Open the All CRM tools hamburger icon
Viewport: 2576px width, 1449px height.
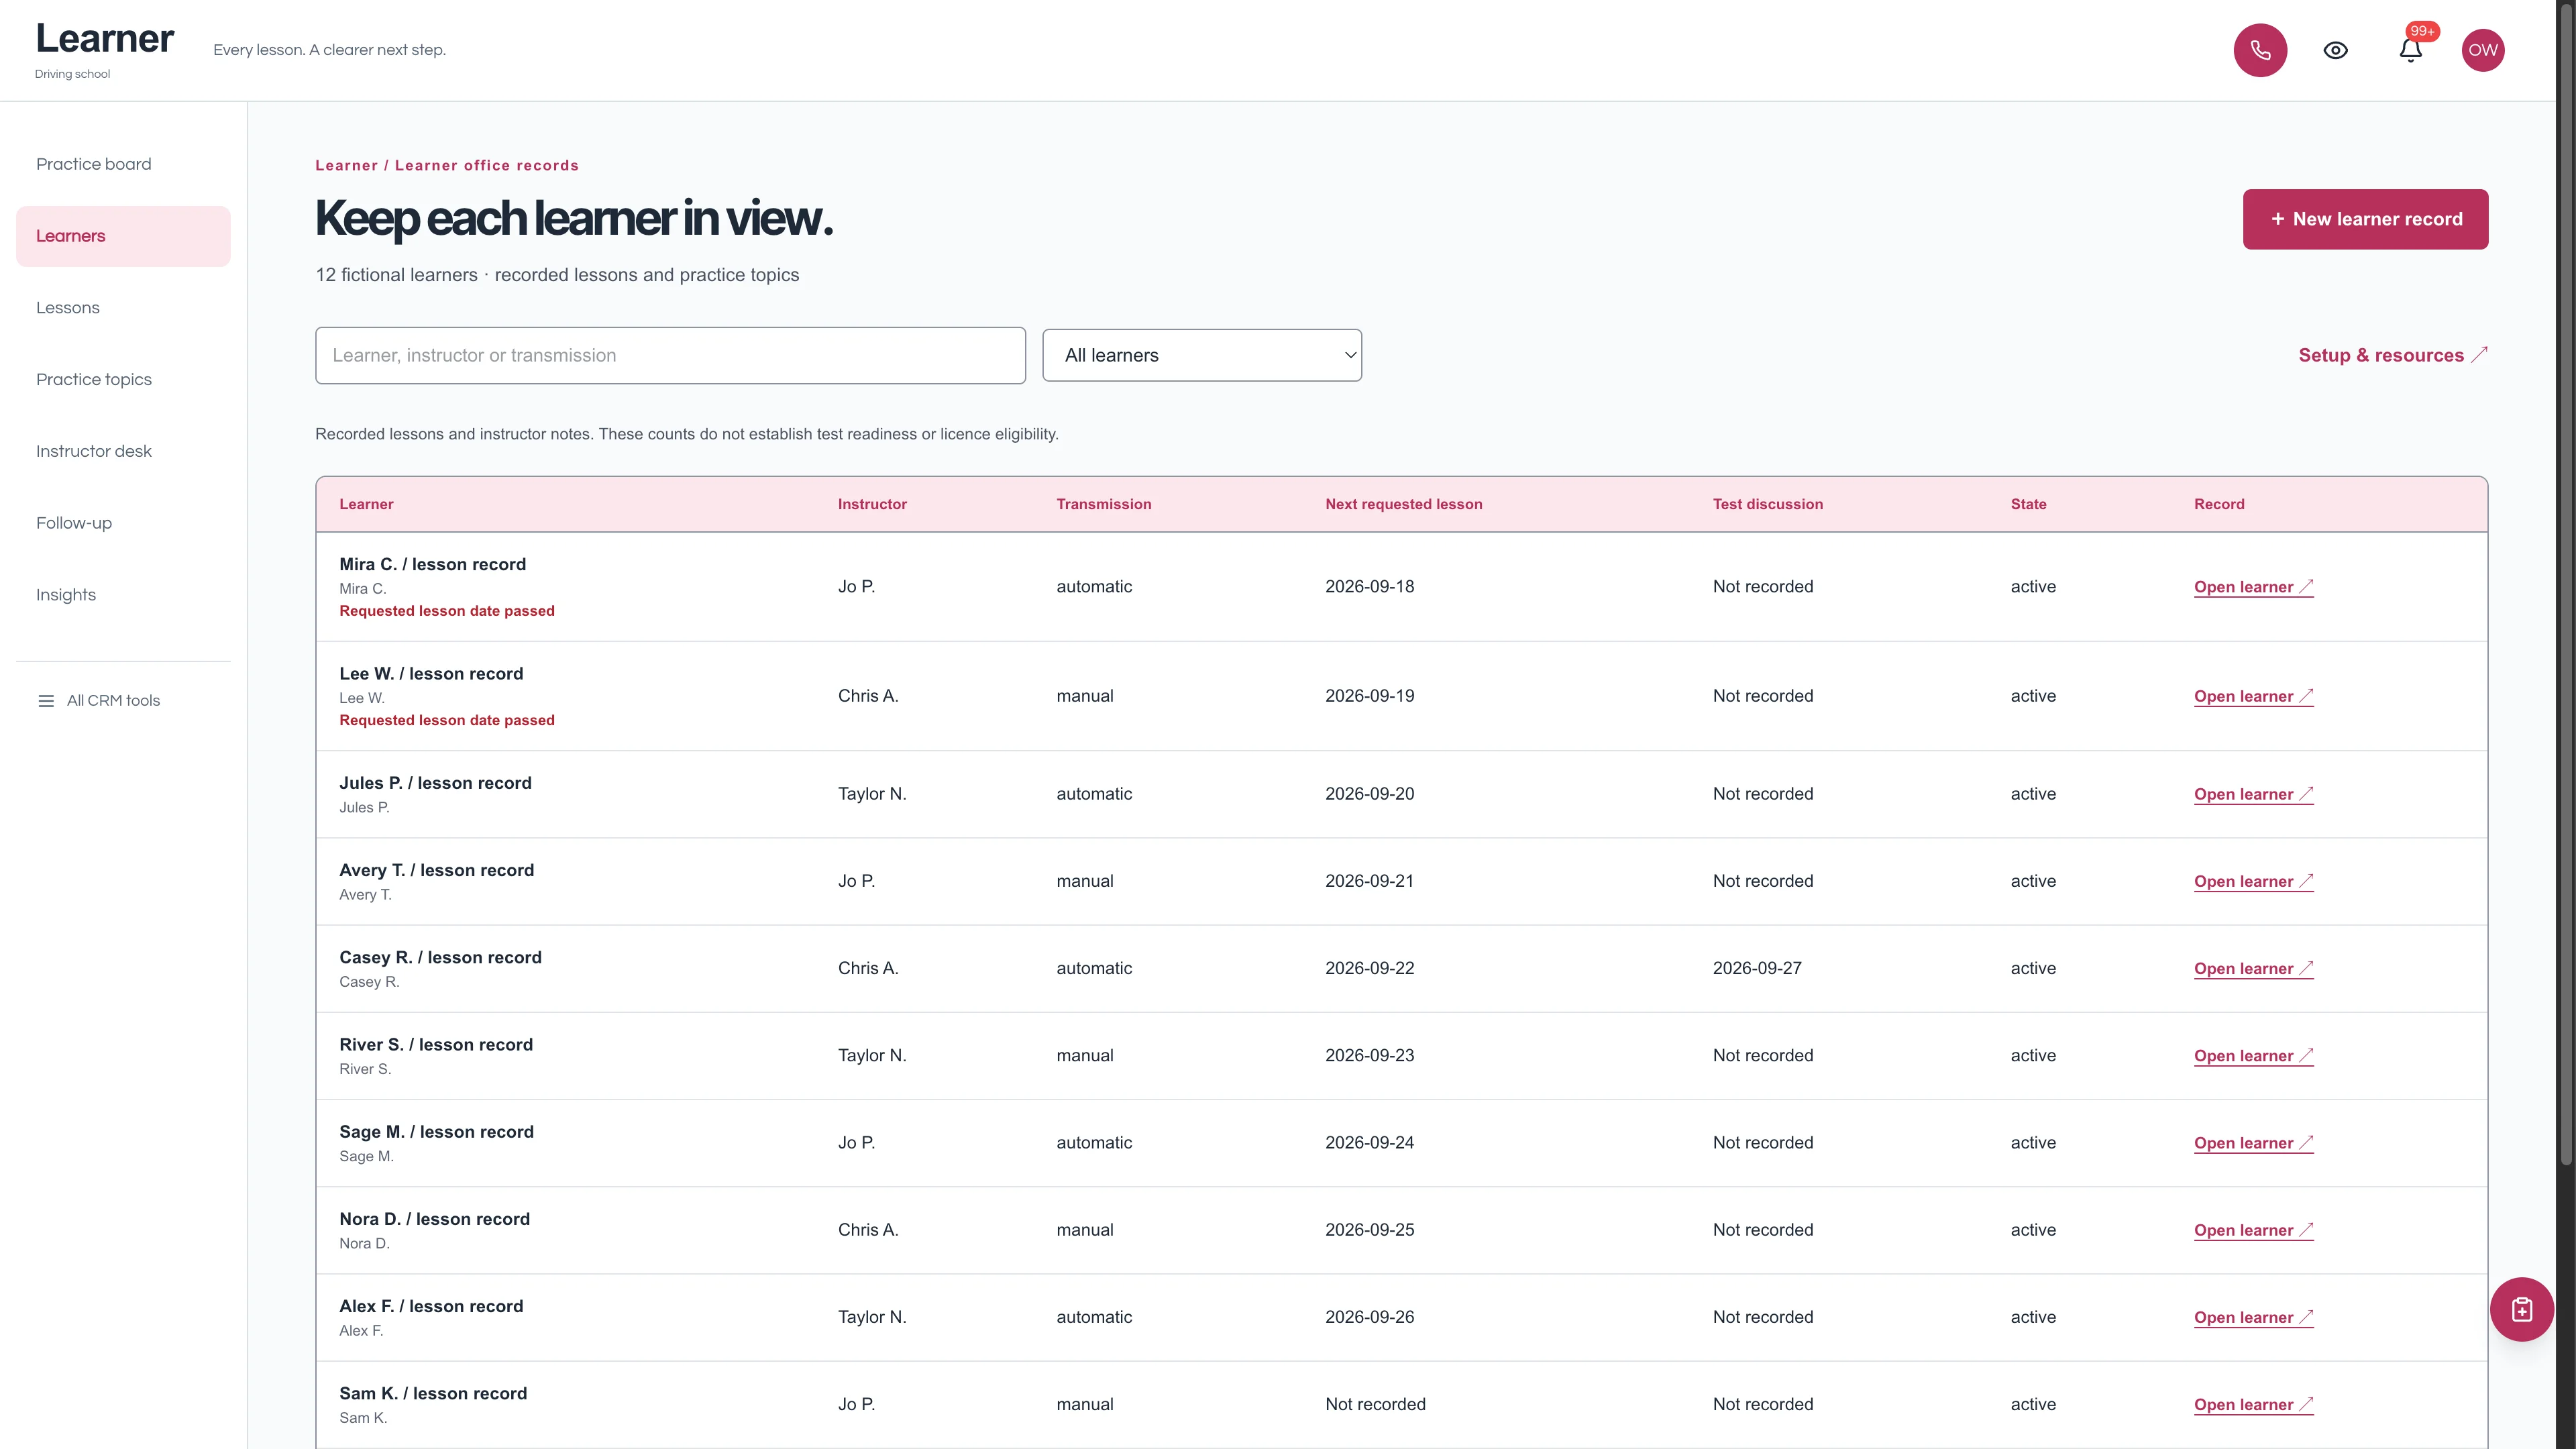[46, 701]
